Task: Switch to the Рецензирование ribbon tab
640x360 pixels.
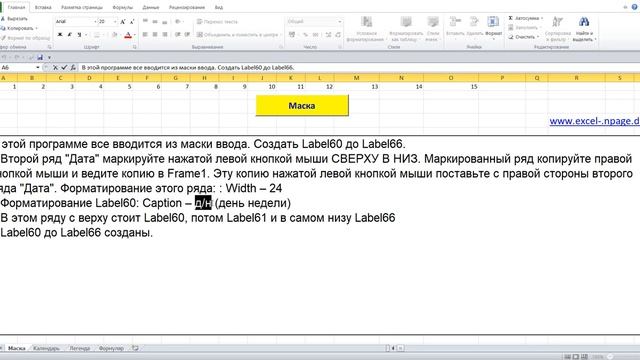Action: click(x=187, y=7)
